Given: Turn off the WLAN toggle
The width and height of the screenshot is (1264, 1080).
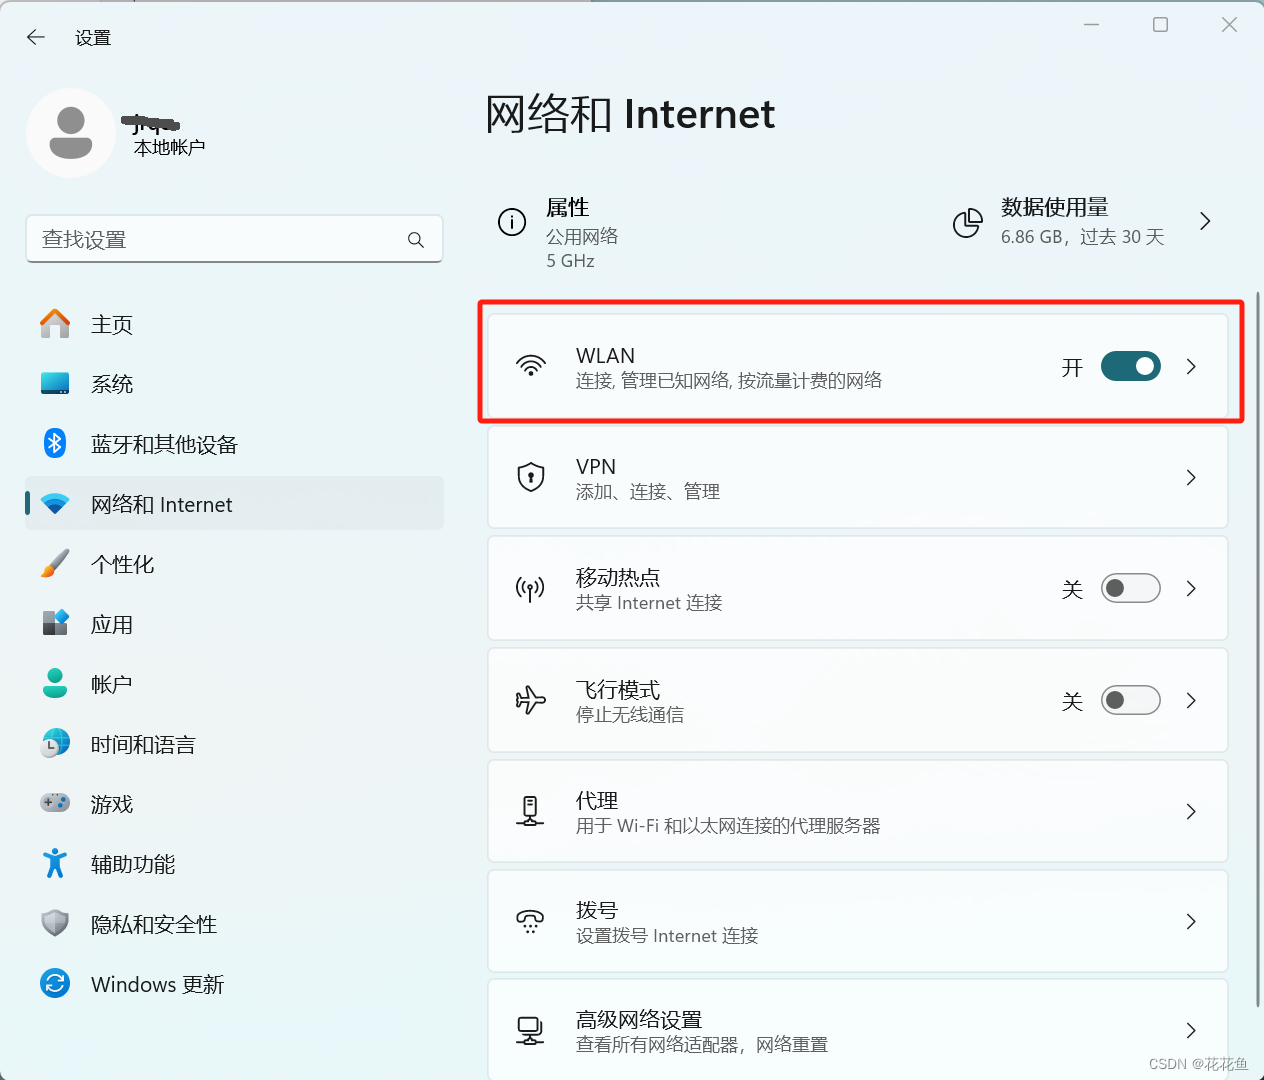Looking at the screenshot, I should pos(1131,366).
